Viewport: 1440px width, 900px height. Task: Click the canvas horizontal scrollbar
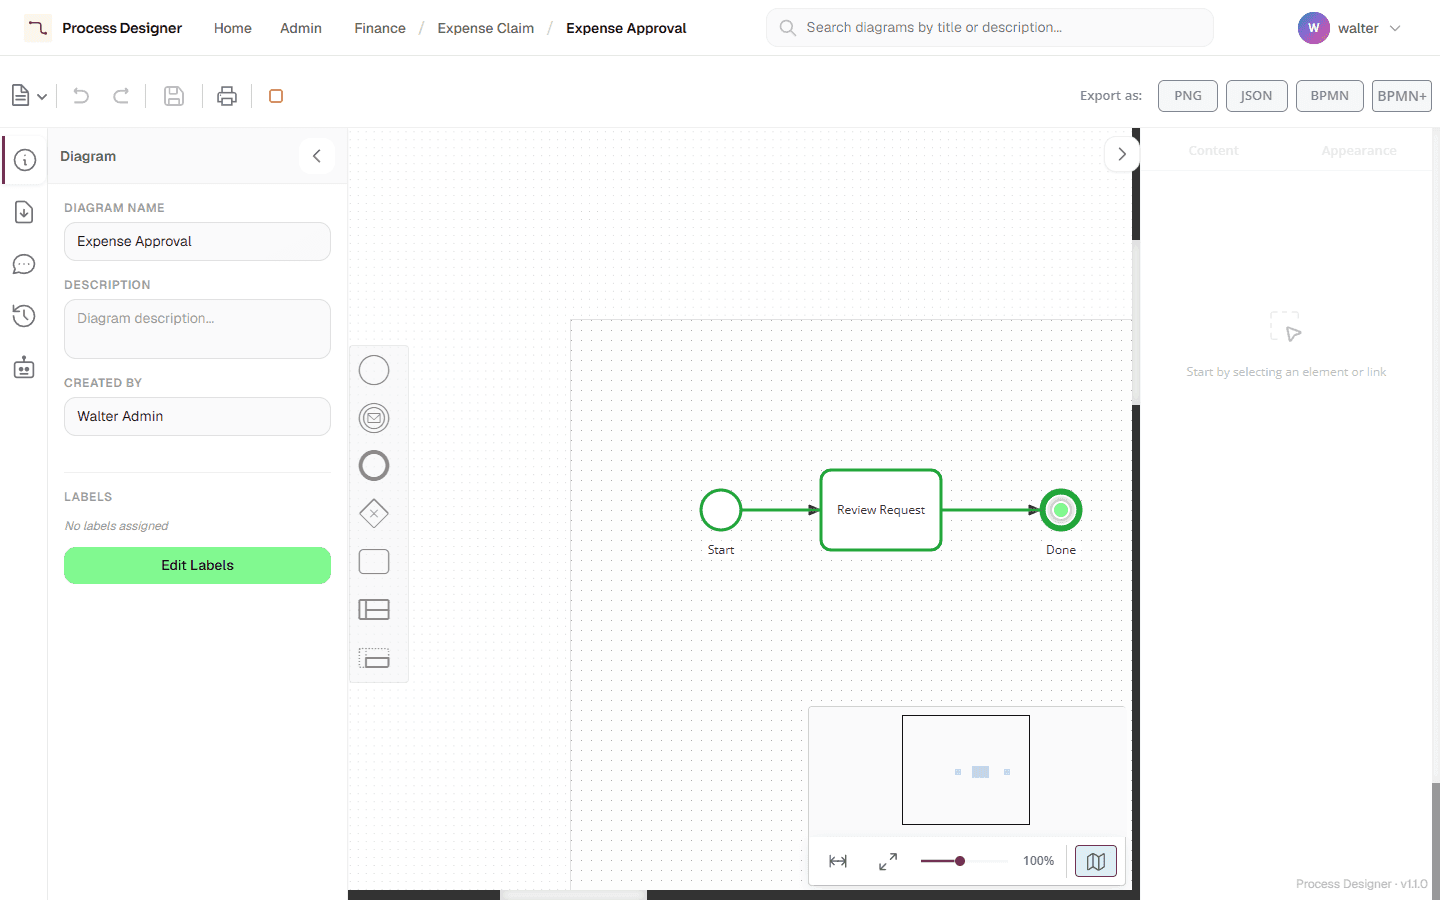[573, 895]
